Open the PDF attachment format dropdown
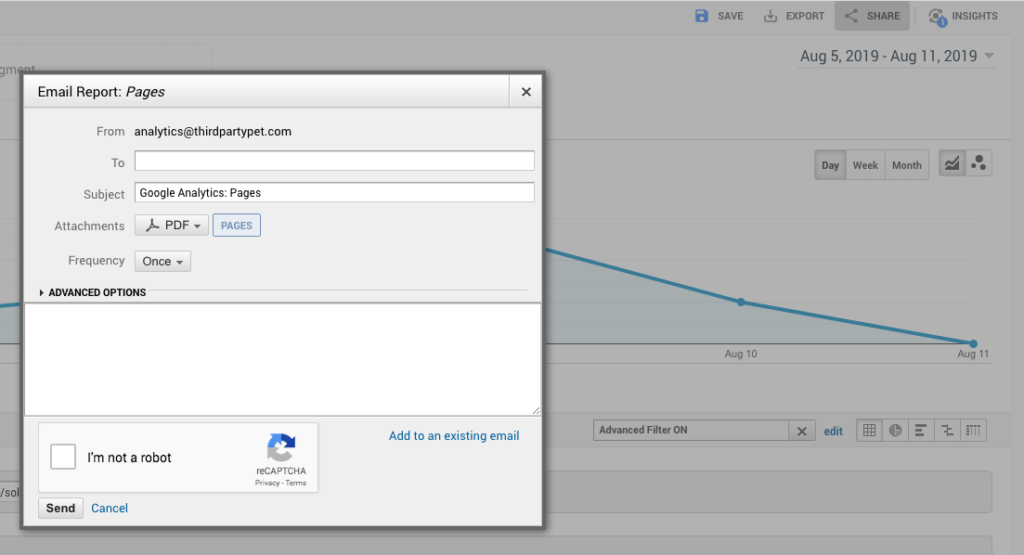The height and width of the screenshot is (555, 1024). pyautogui.click(x=172, y=226)
